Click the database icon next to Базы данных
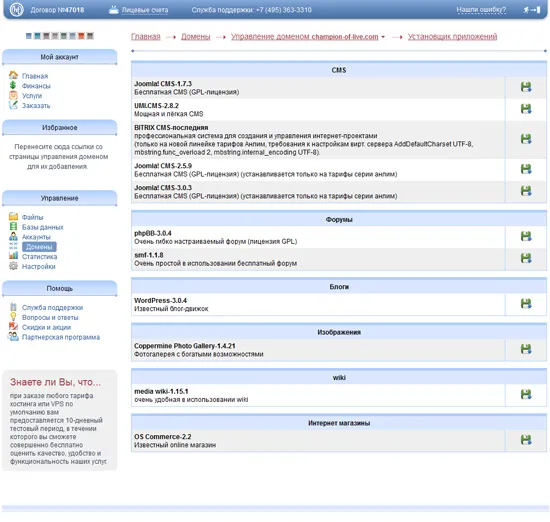Viewport: 550px width, 522px height. point(13,227)
